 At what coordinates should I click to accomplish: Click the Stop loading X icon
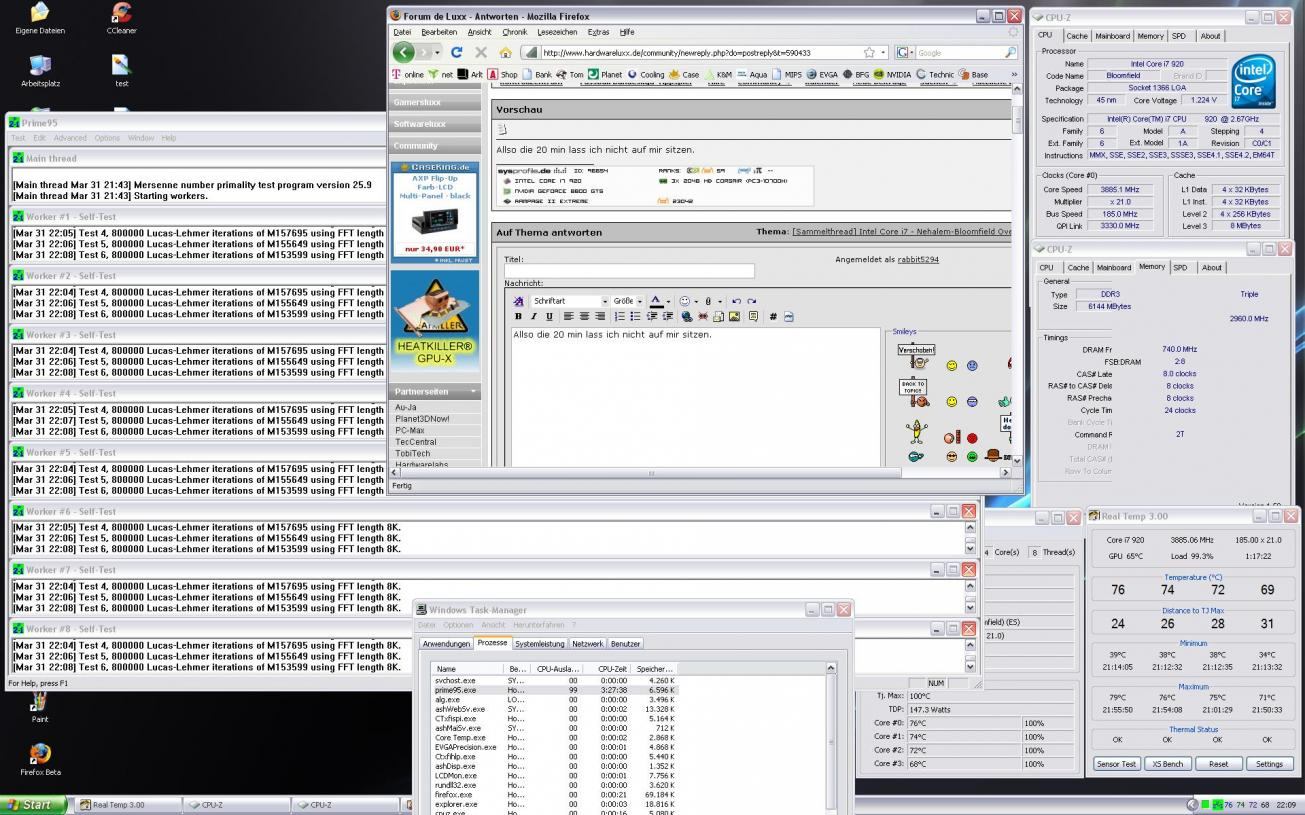point(481,52)
